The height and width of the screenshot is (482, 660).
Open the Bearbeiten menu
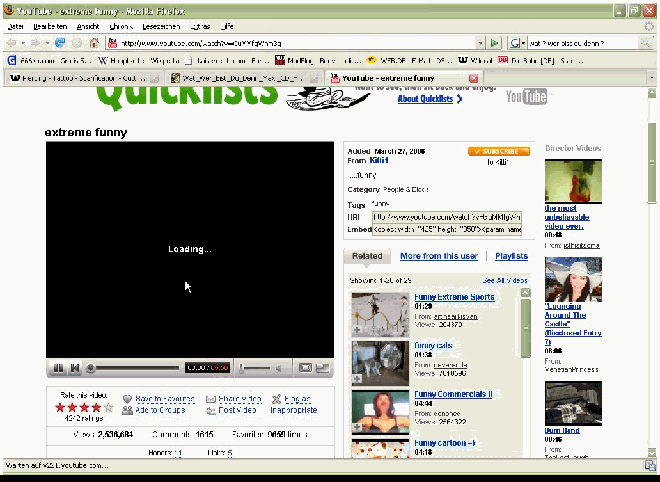tap(50, 26)
